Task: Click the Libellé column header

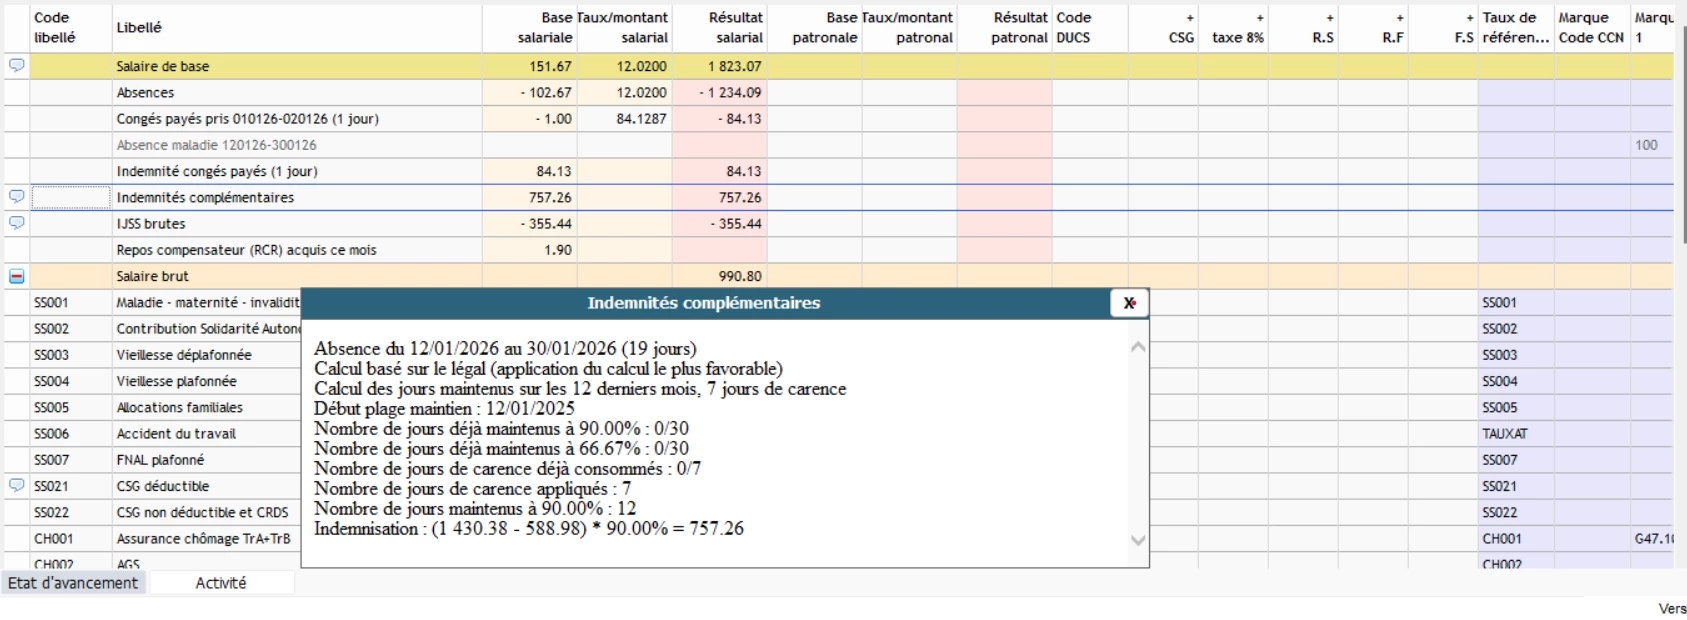Action: (x=296, y=28)
